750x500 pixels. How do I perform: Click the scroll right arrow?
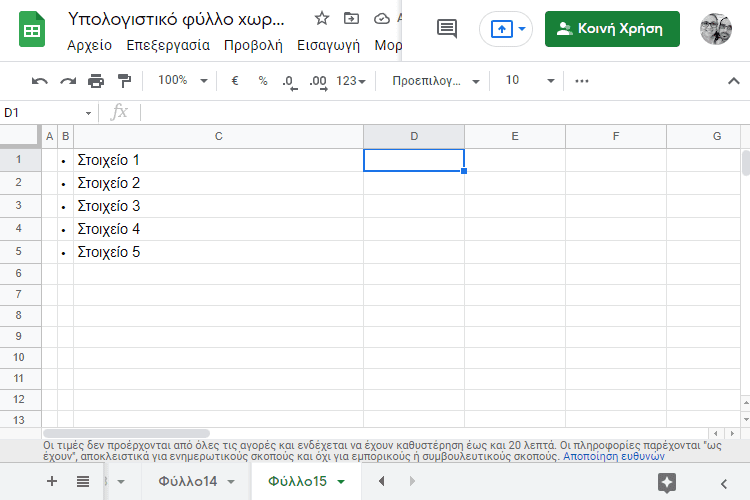[x=732, y=433]
